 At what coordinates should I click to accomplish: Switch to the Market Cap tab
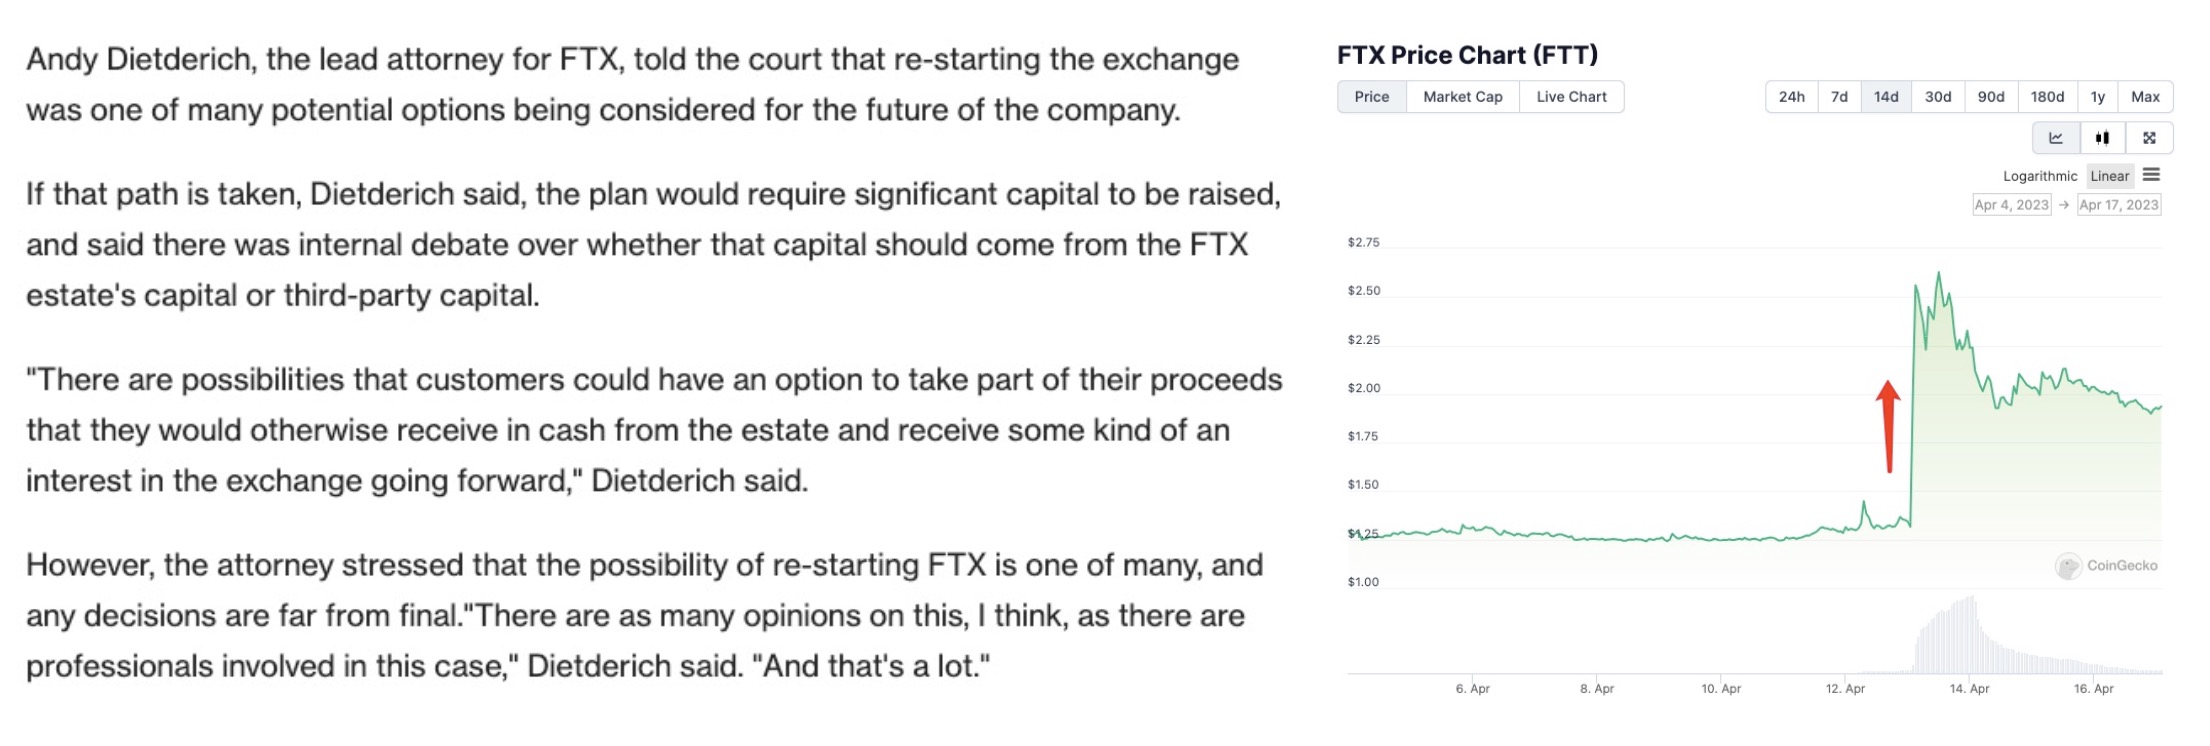point(1462,97)
